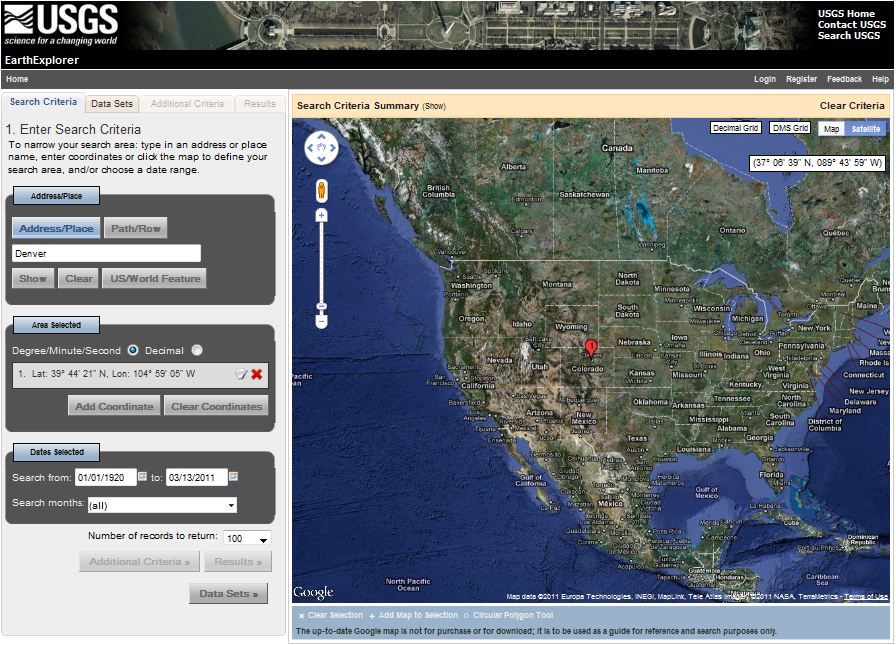Click Clear Criteria above the map
896x645 pixels.
click(852, 106)
